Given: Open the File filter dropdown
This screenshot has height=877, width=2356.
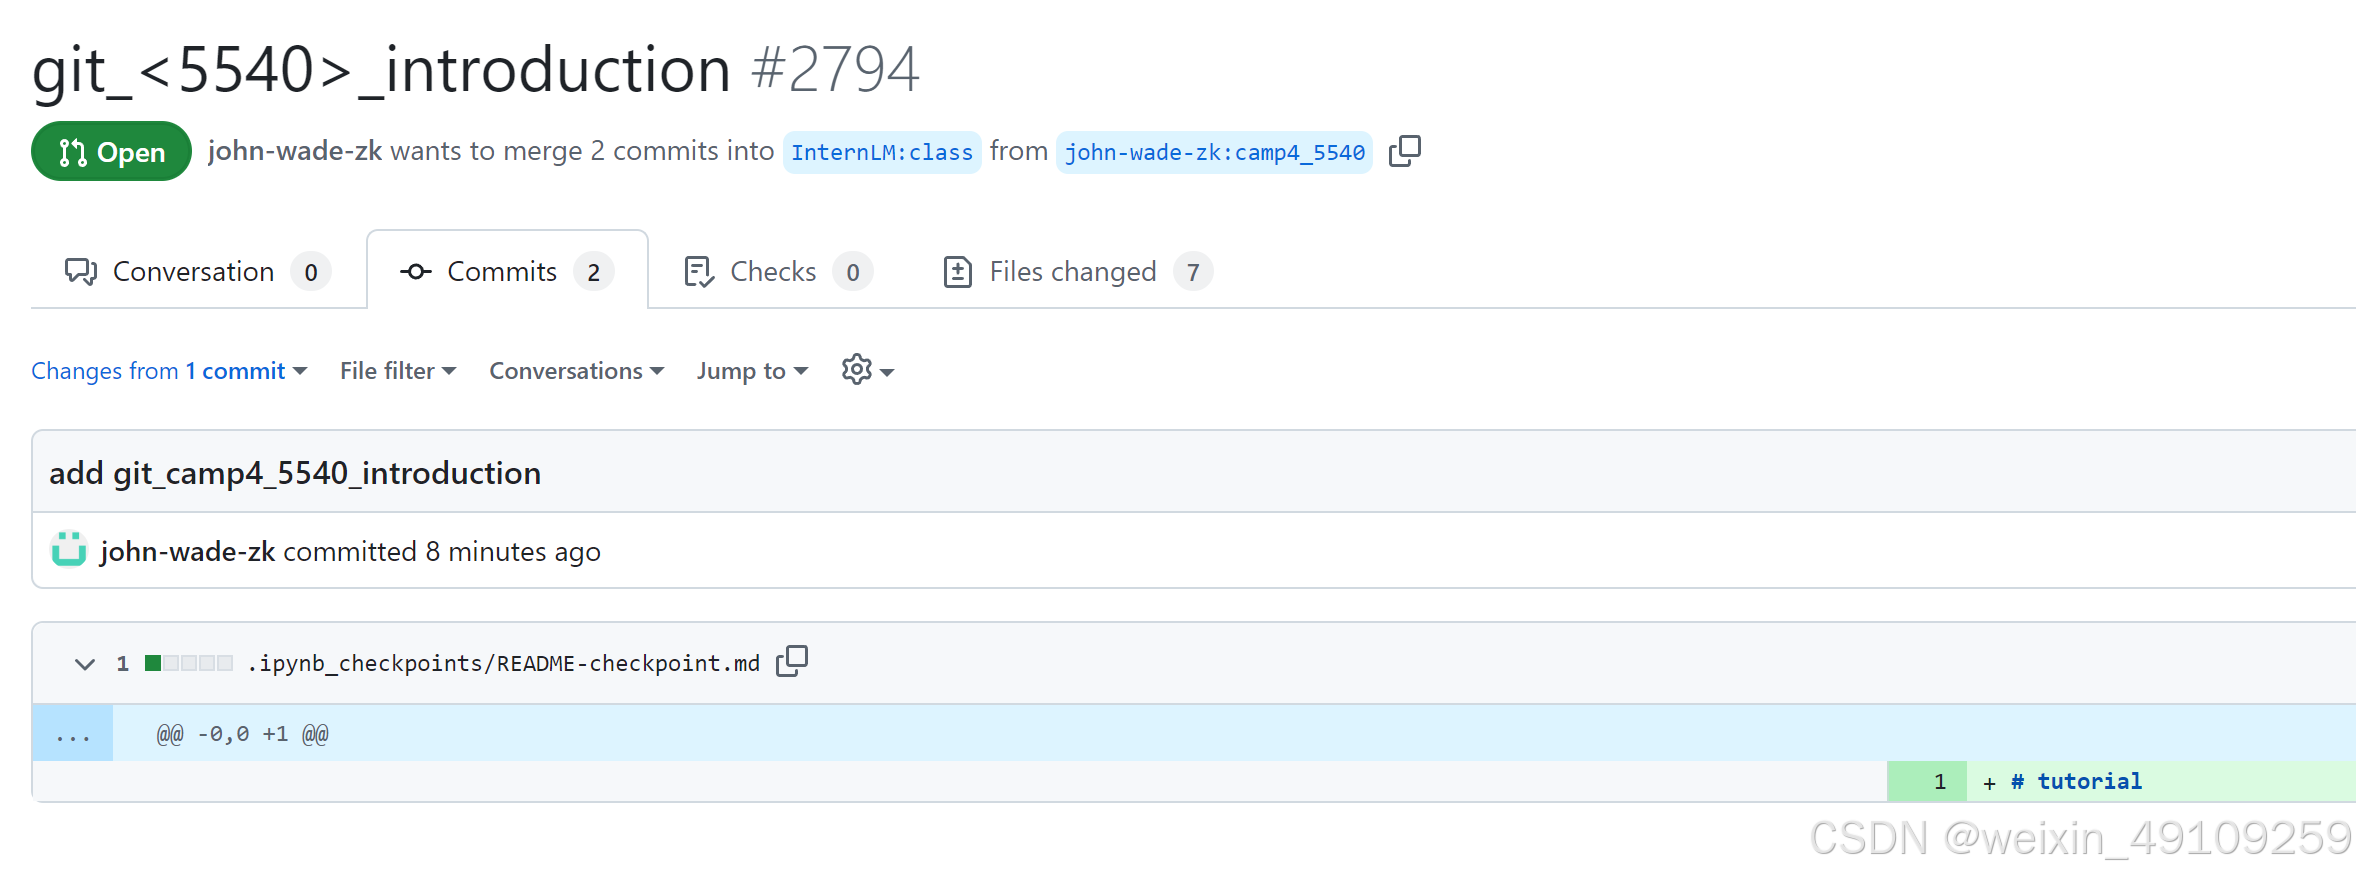Looking at the screenshot, I should pyautogui.click(x=396, y=370).
